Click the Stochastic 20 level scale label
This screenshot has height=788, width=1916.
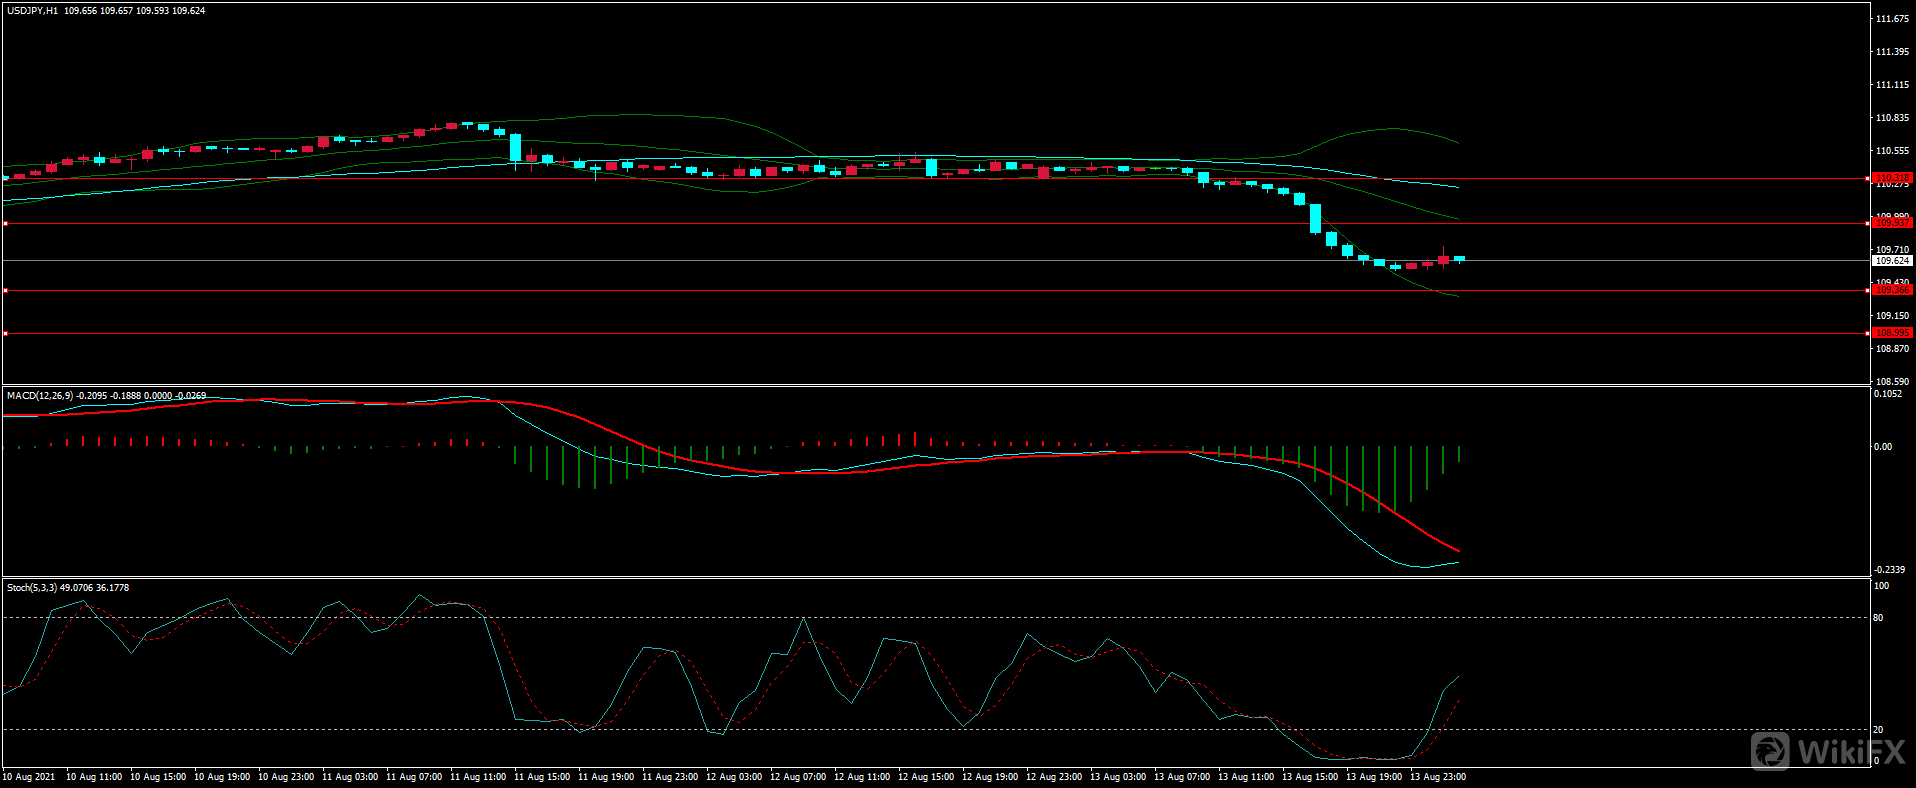pos(1878,730)
